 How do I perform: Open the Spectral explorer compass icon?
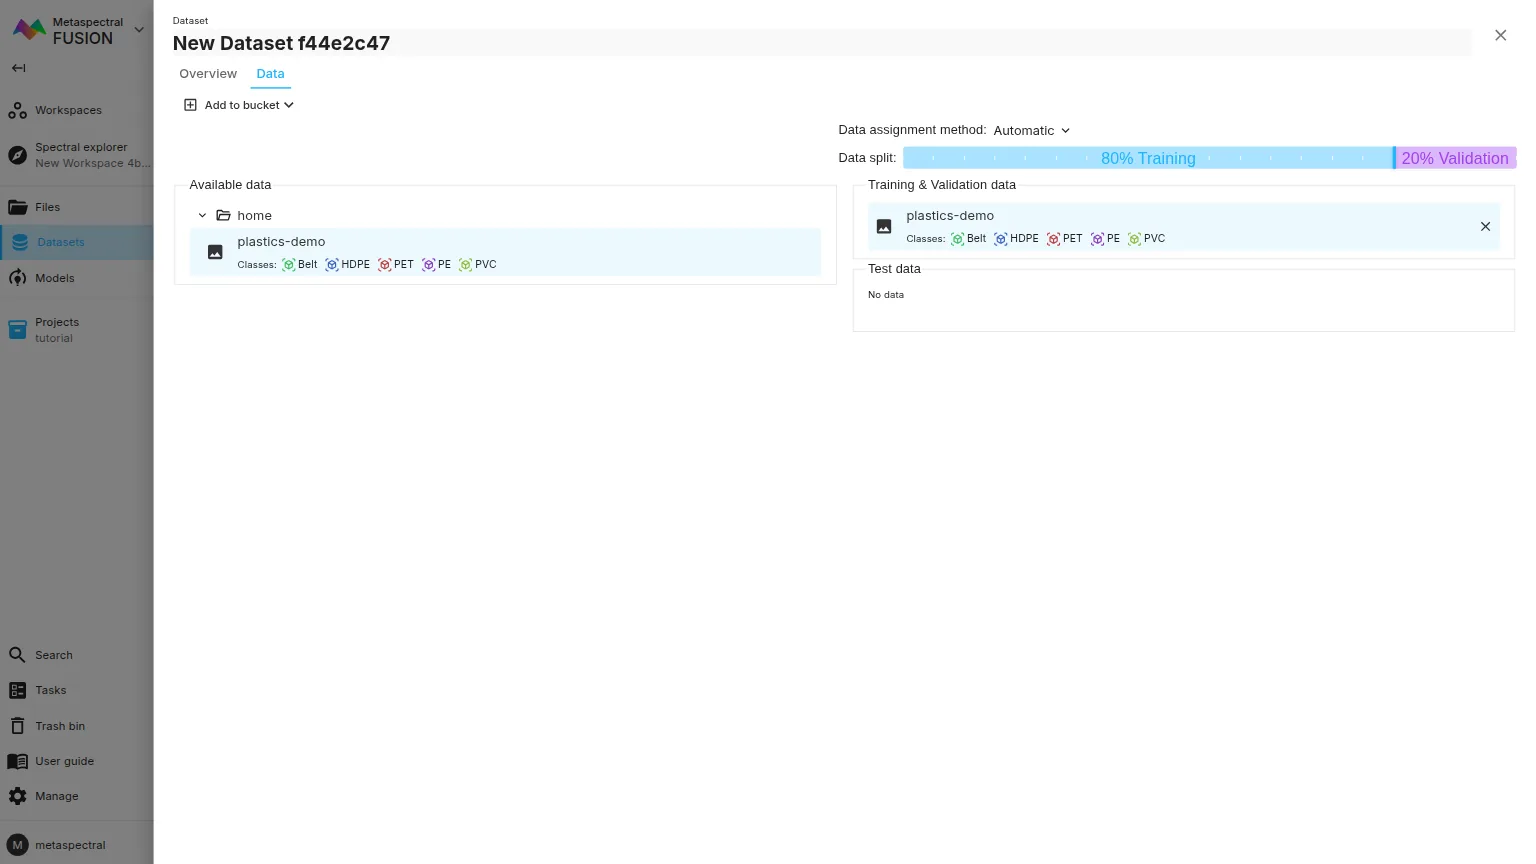pos(17,155)
